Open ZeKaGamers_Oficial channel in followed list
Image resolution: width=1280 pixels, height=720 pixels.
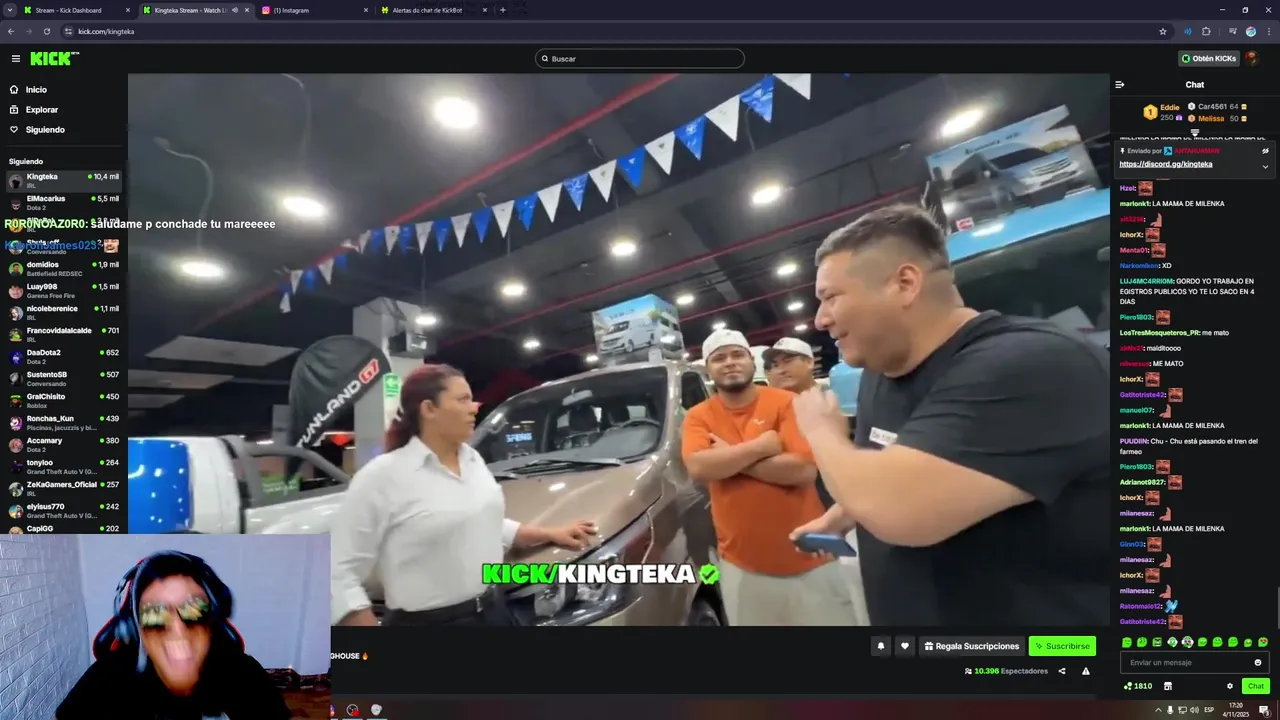pos(64,489)
